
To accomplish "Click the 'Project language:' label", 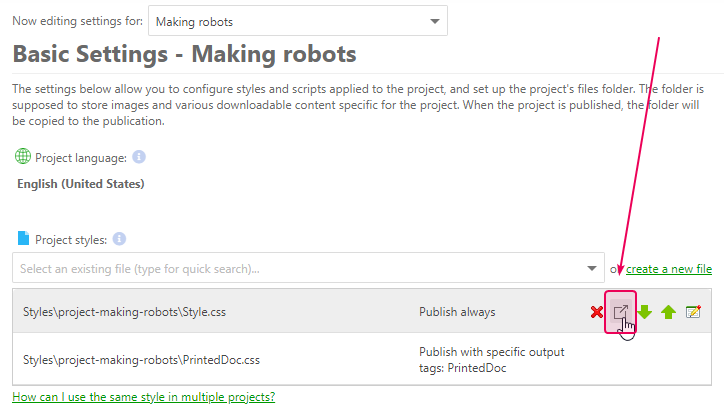I will click(x=81, y=158).
